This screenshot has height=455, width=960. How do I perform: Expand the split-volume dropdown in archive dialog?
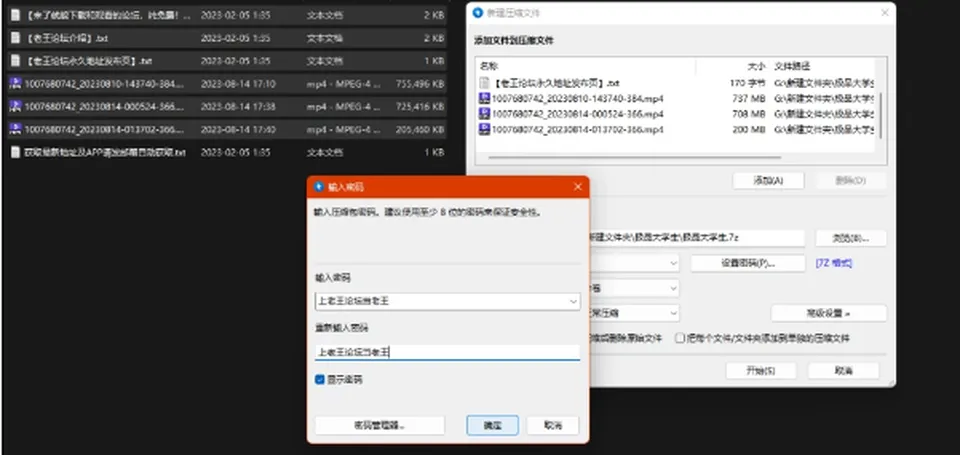[673, 288]
